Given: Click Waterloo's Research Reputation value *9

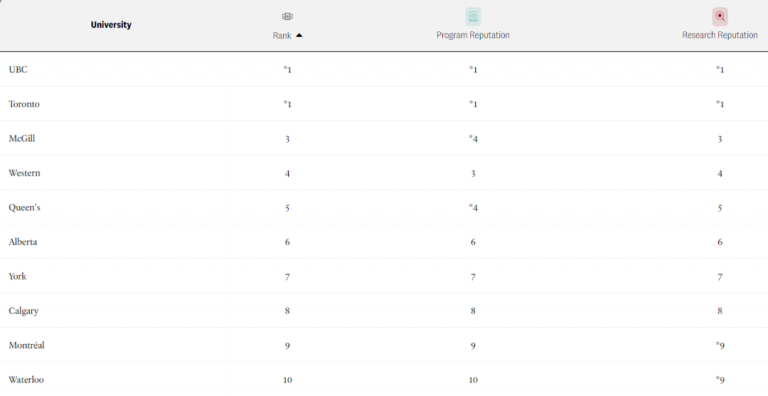Looking at the screenshot, I should [x=720, y=380].
